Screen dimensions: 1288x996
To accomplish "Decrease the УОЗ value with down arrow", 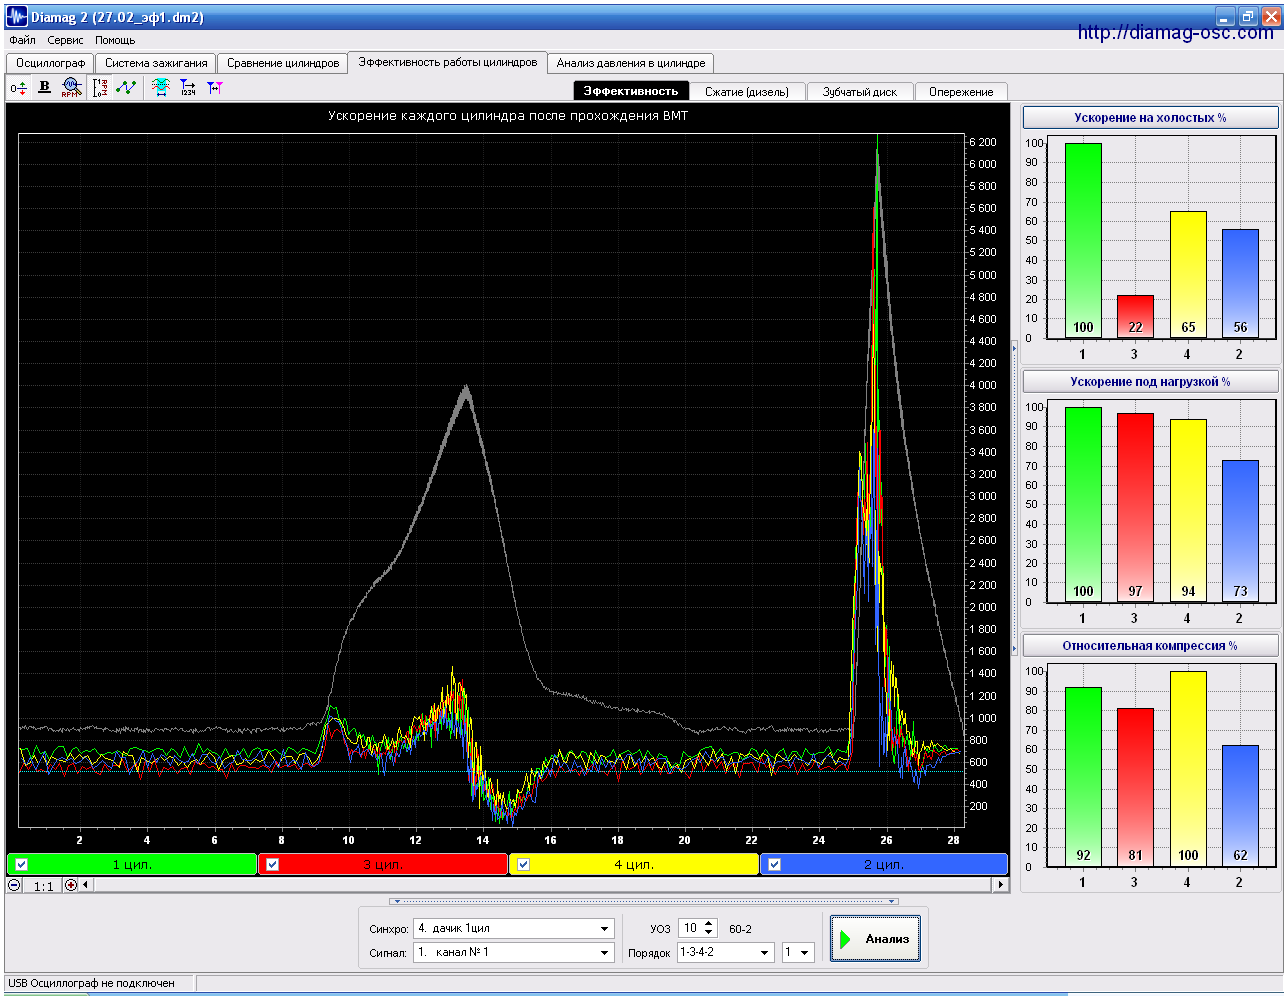I will point(709,933).
